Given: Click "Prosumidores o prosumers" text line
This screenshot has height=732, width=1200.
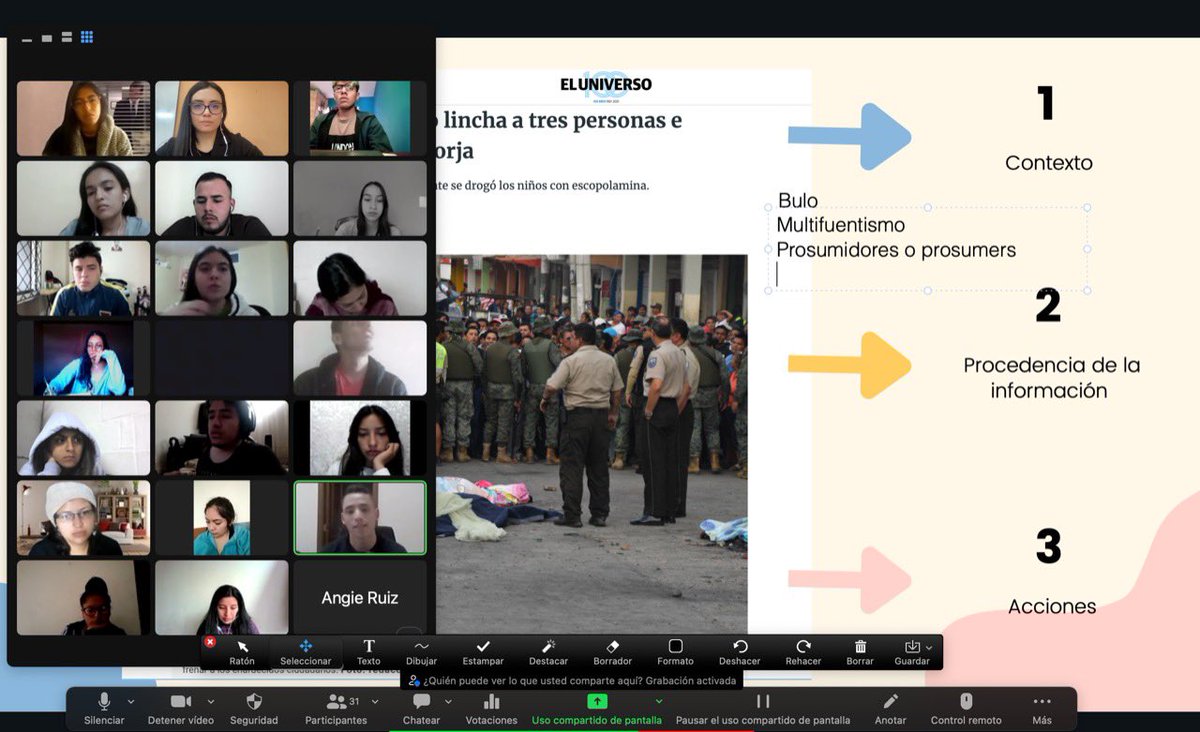Looking at the screenshot, I should [896, 250].
